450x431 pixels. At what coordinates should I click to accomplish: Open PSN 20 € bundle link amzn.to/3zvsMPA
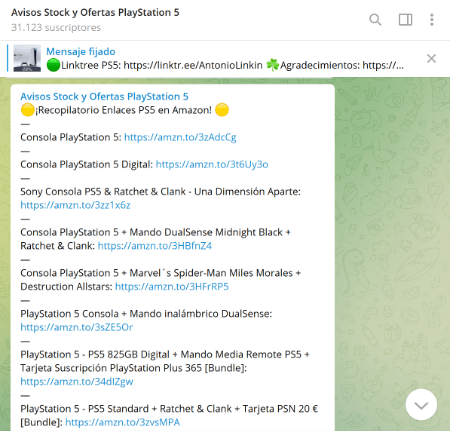[123, 422]
